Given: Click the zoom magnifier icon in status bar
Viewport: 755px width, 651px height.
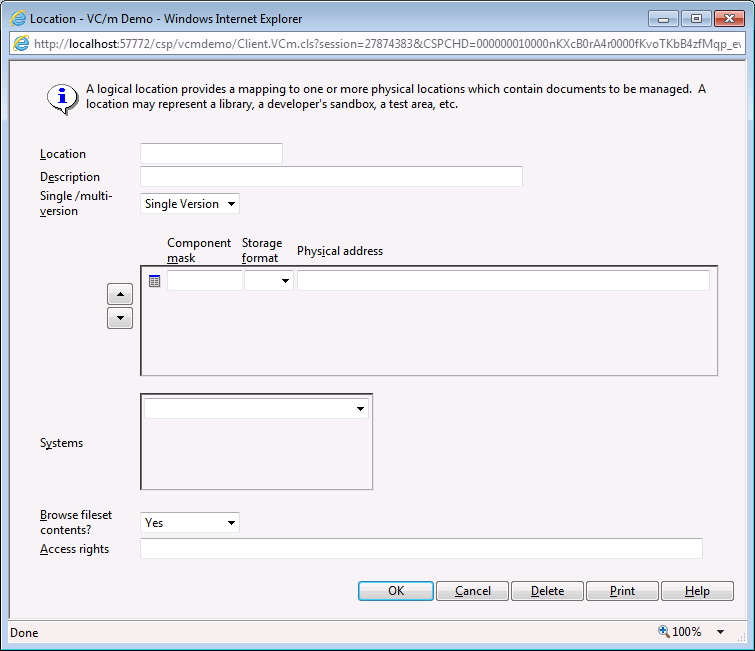Looking at the screenshot, I should [663, 632].
